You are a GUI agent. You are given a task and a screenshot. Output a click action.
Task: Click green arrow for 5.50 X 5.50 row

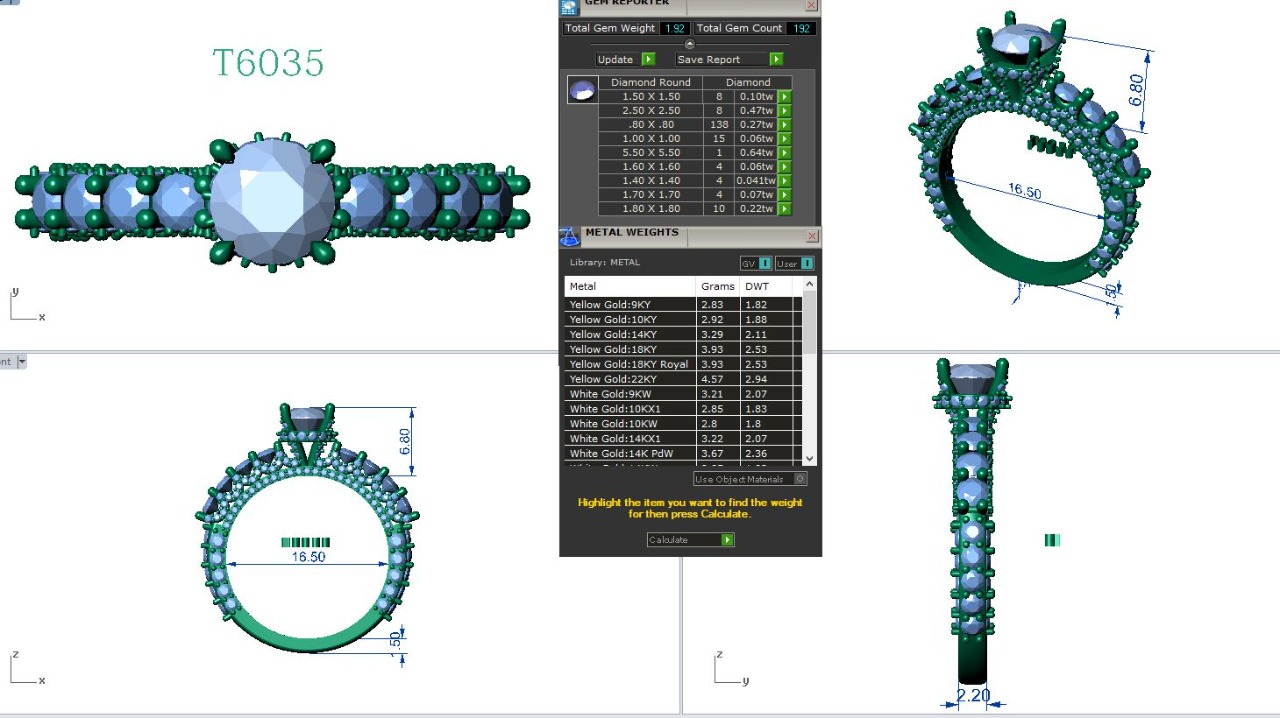pyautogui.click(x=785, y=153)
